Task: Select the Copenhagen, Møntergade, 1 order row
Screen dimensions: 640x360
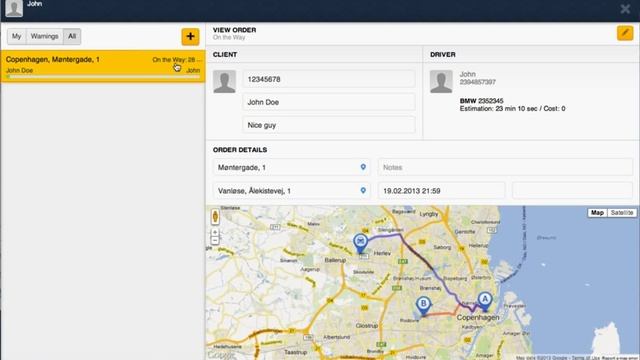Action: coord(103,66)
